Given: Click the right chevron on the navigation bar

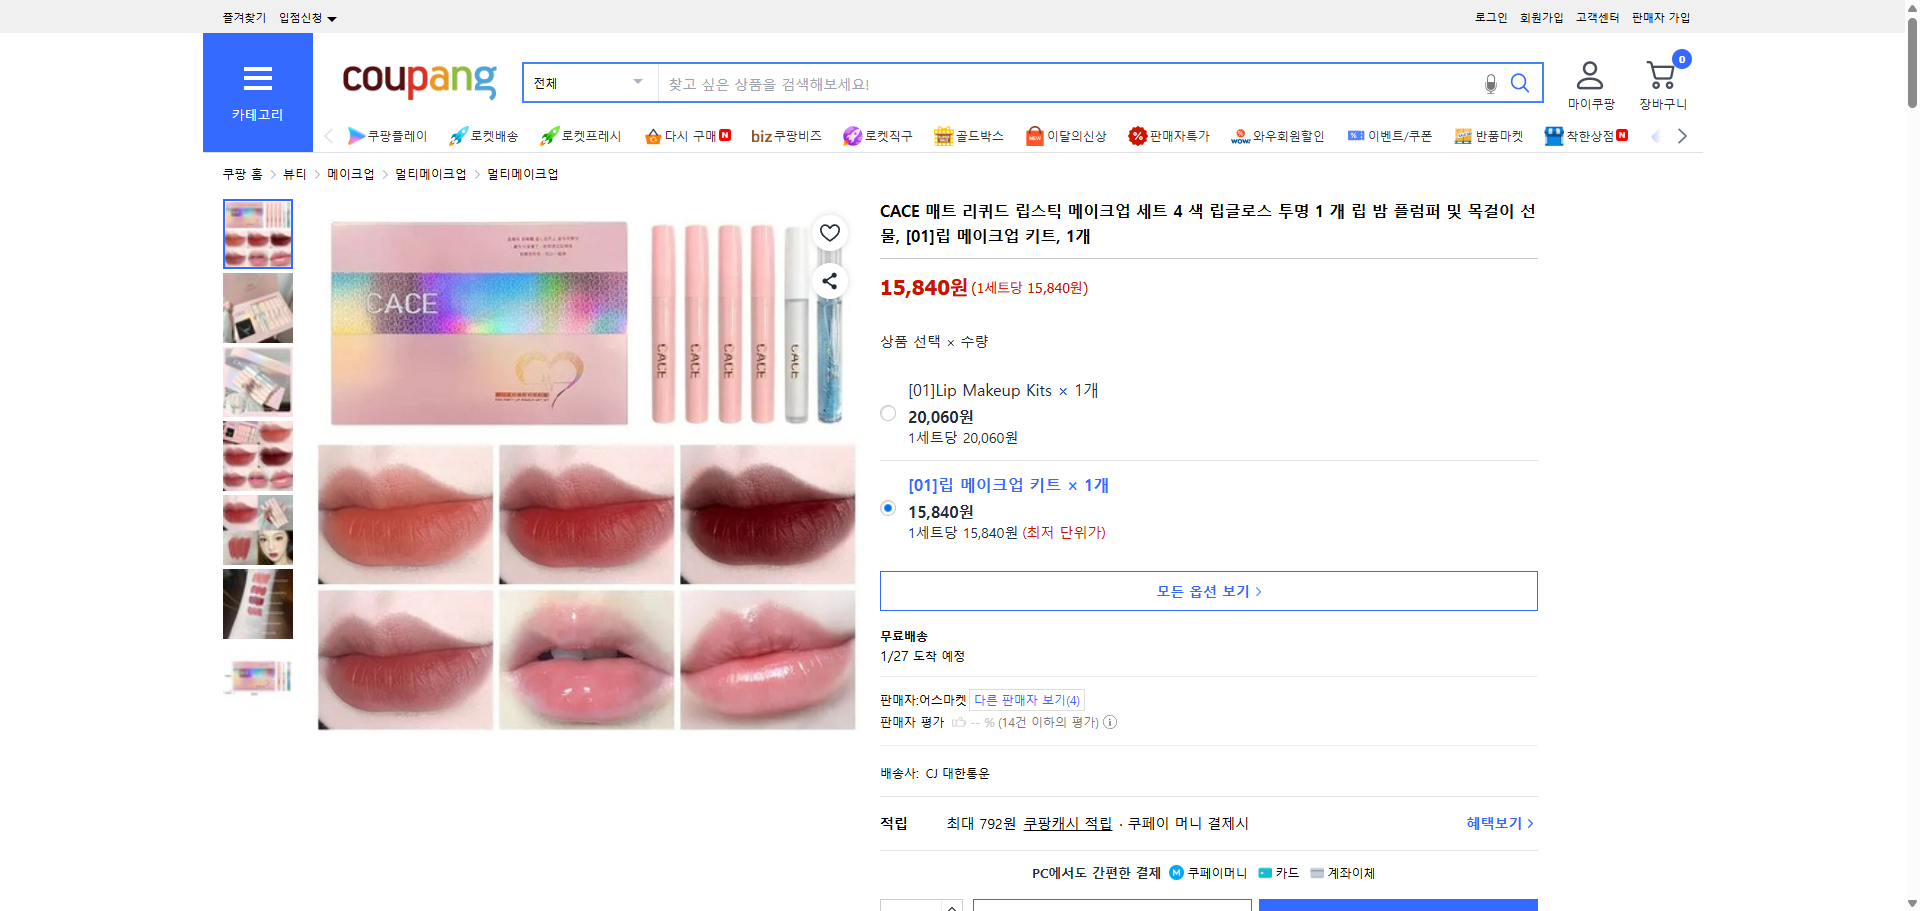Looking at the screenshot, I should coord(1683,135).
